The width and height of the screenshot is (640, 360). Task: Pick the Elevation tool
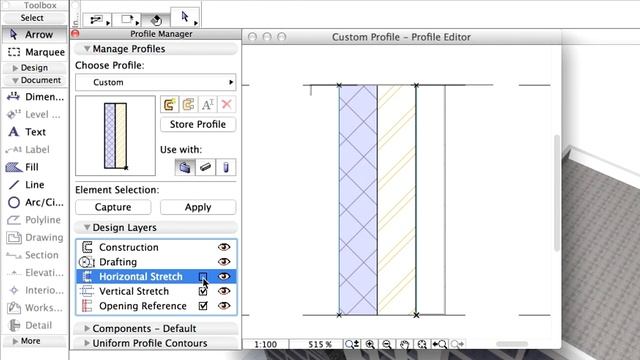(34, 272)
